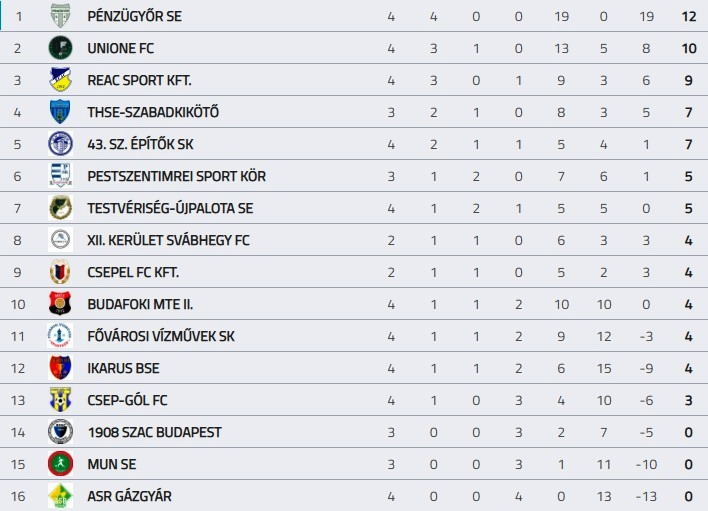The width and height of the screenshot is (708, 511).
Task: Click the Csep-Gól FC logo
Action: 61,400
